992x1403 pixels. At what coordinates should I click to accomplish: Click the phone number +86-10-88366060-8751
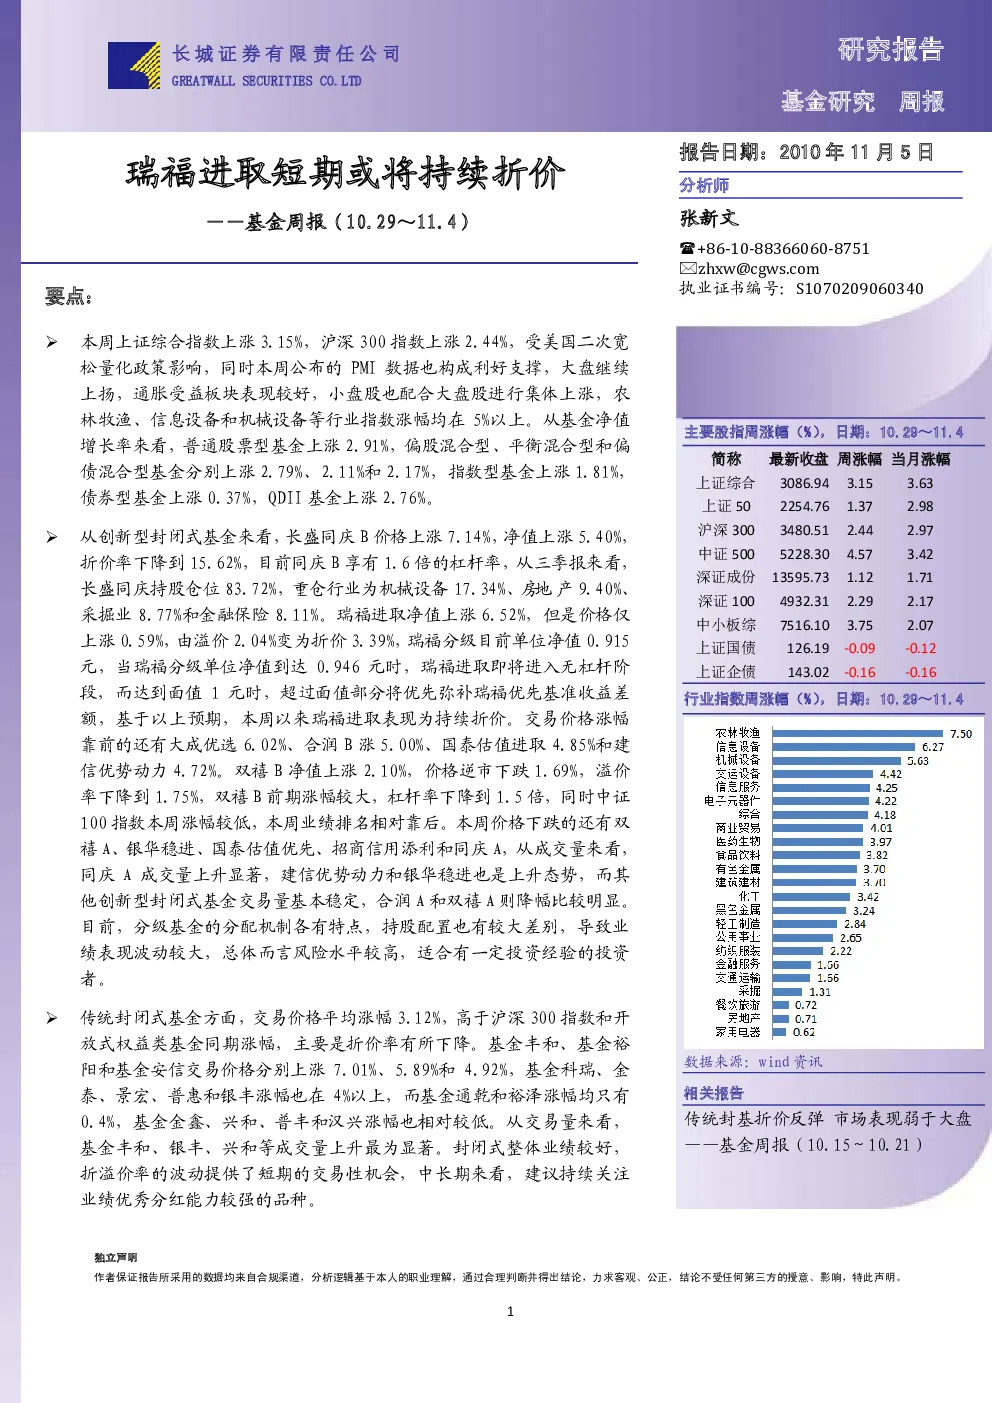(x=783, y=248)
